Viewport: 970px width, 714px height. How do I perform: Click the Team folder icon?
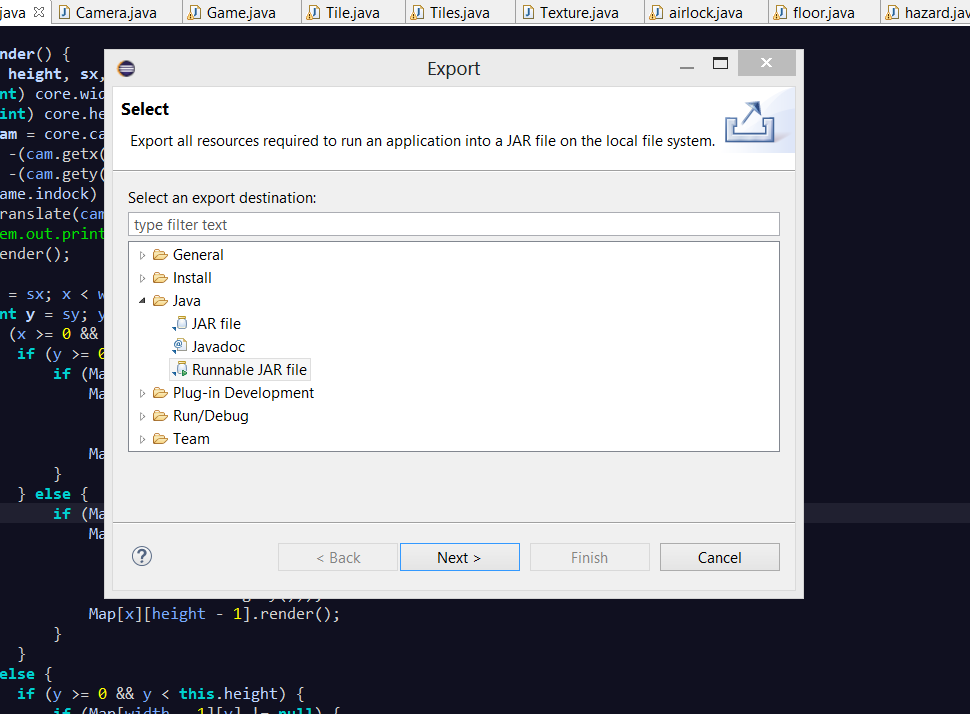click(x=160, y=439)
